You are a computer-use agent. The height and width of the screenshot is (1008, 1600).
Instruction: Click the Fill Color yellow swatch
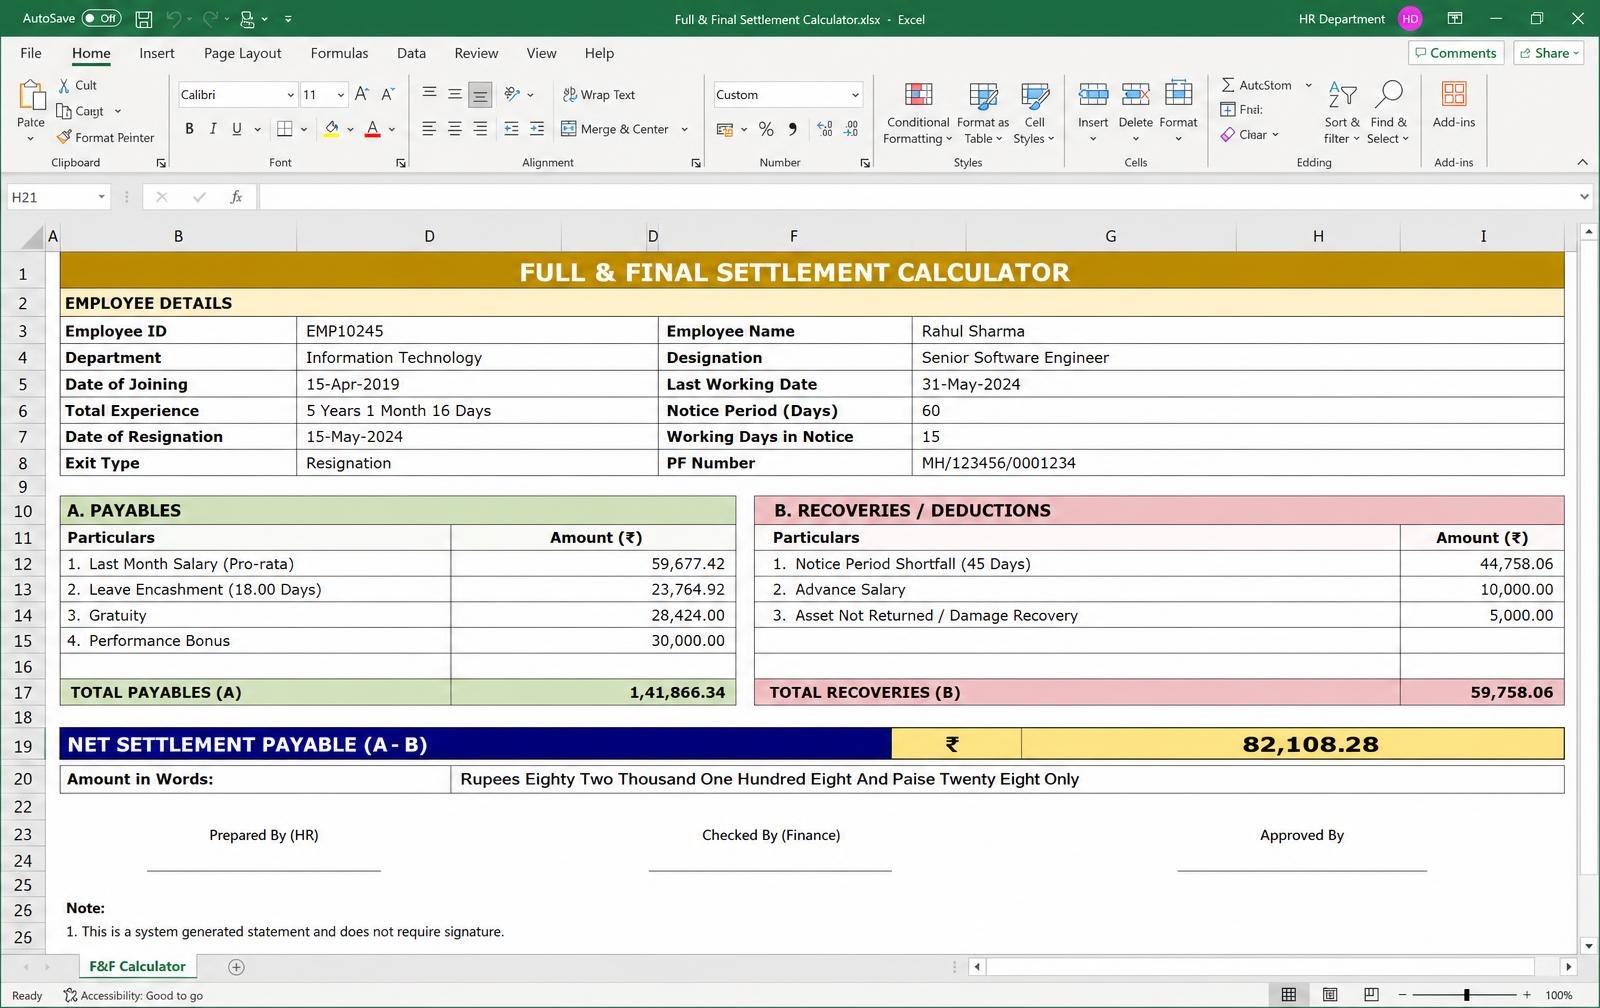click(x=332, y=129)
